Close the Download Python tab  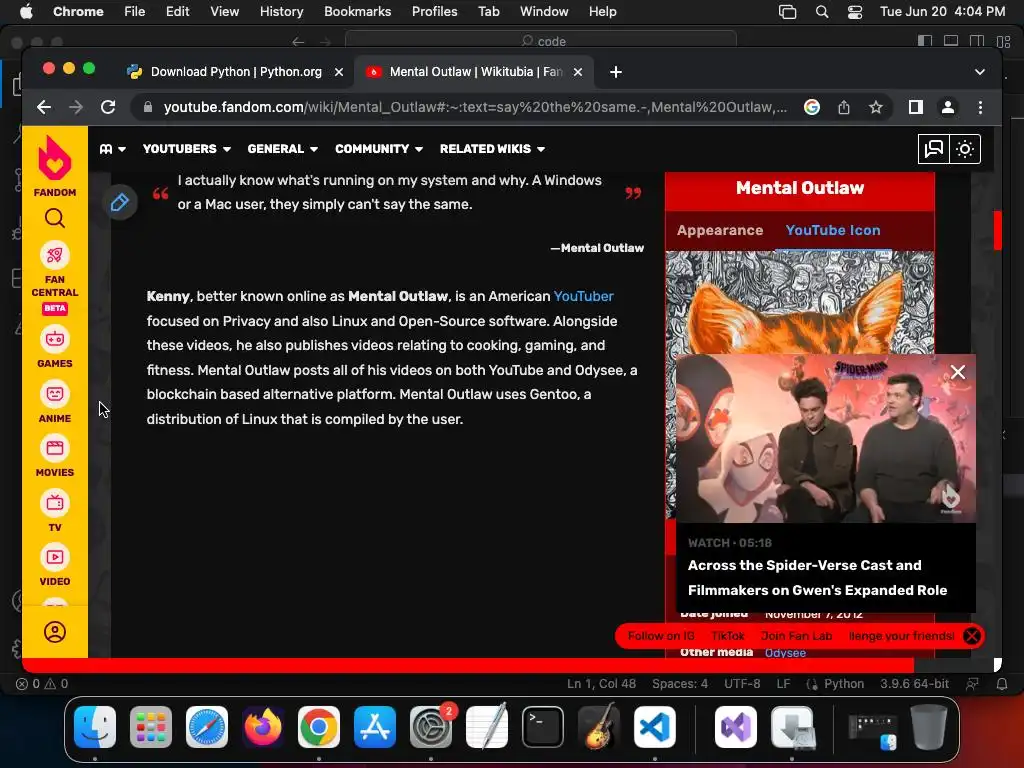[x=339, y=72]
